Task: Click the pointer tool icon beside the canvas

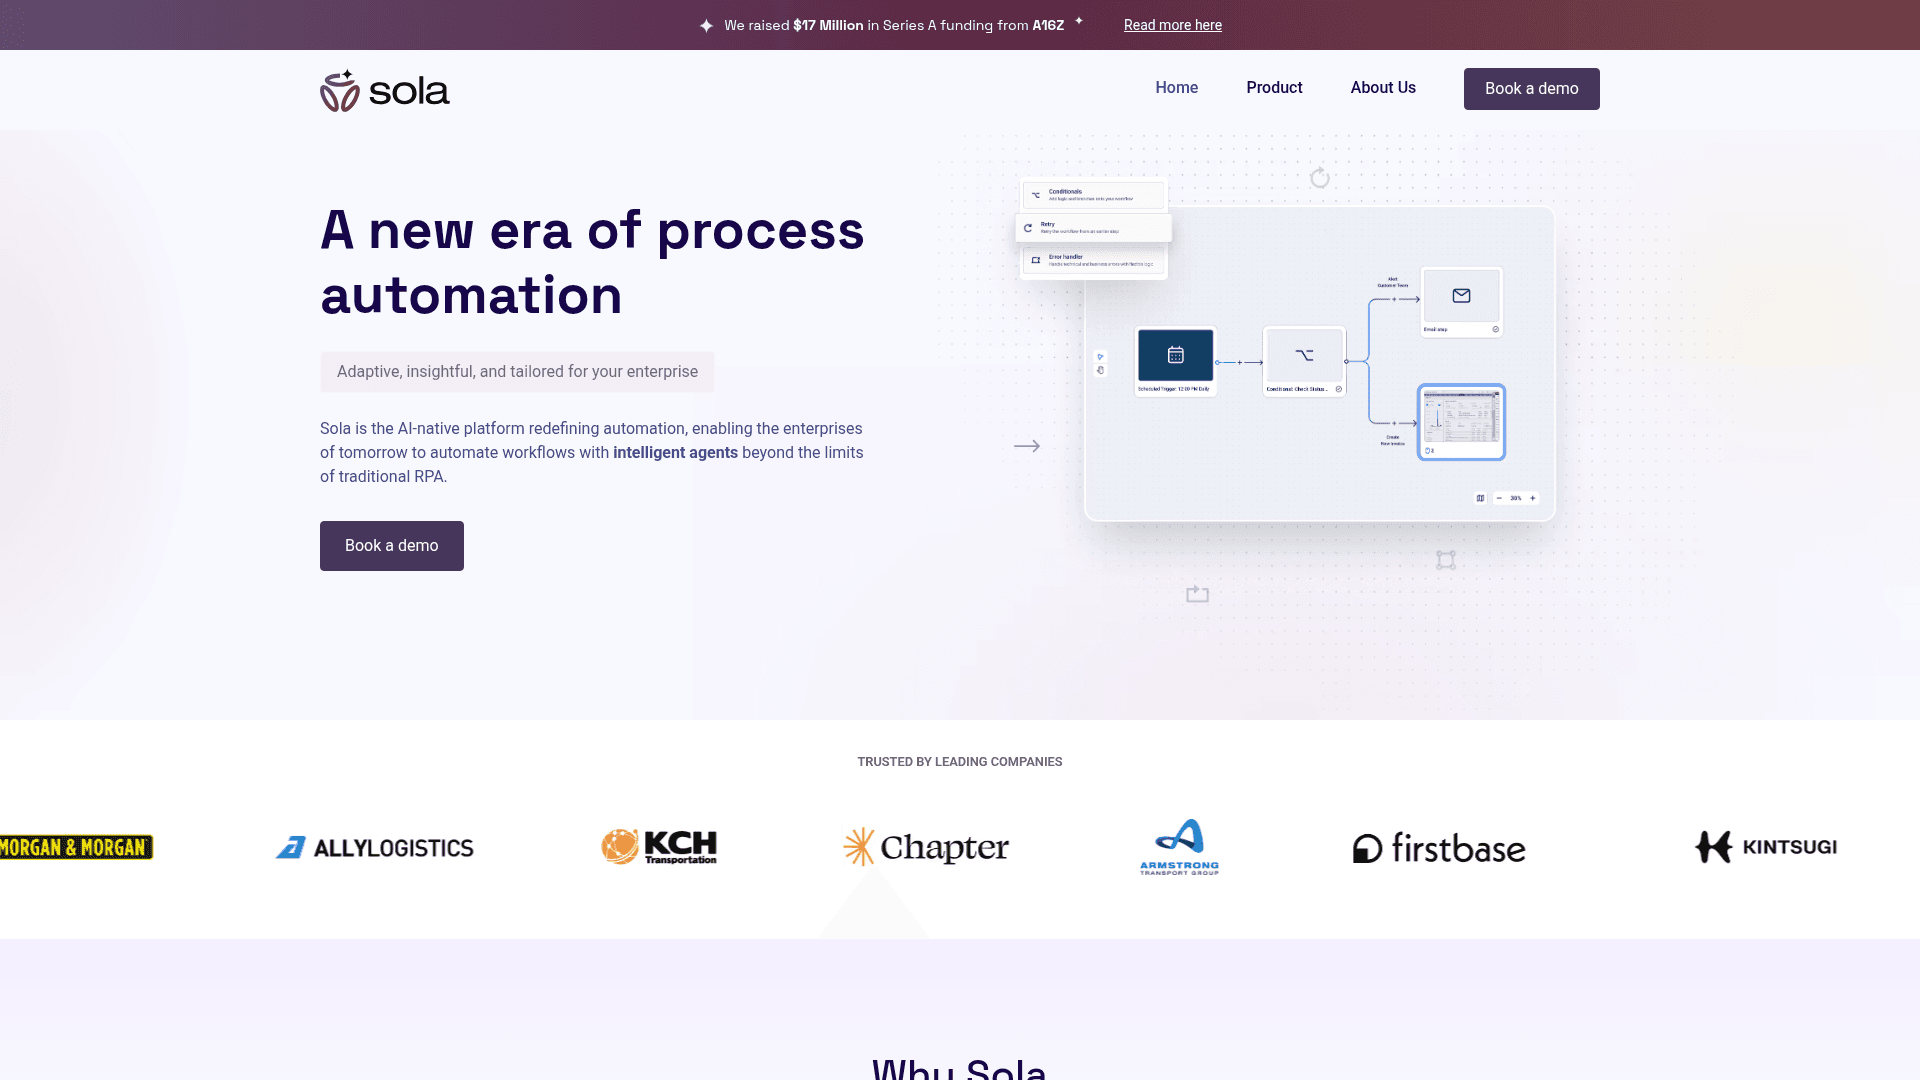Action: [1100, 356]
